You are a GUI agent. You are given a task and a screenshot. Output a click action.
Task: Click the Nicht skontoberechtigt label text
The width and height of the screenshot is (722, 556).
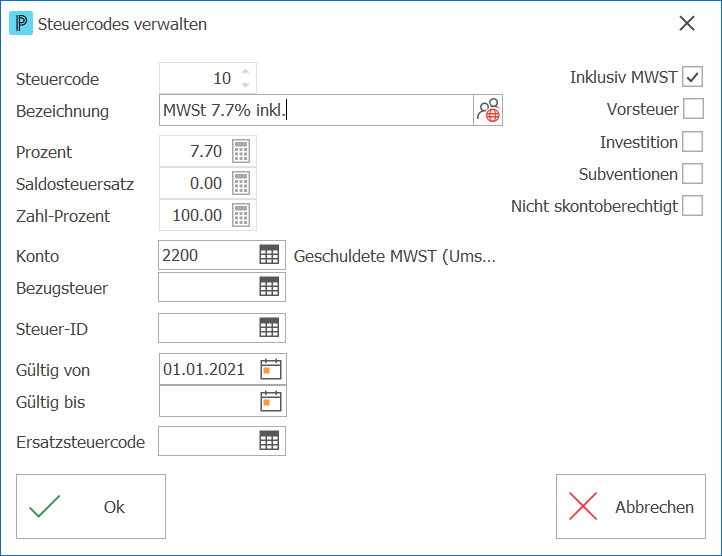(x=594, y=206)
